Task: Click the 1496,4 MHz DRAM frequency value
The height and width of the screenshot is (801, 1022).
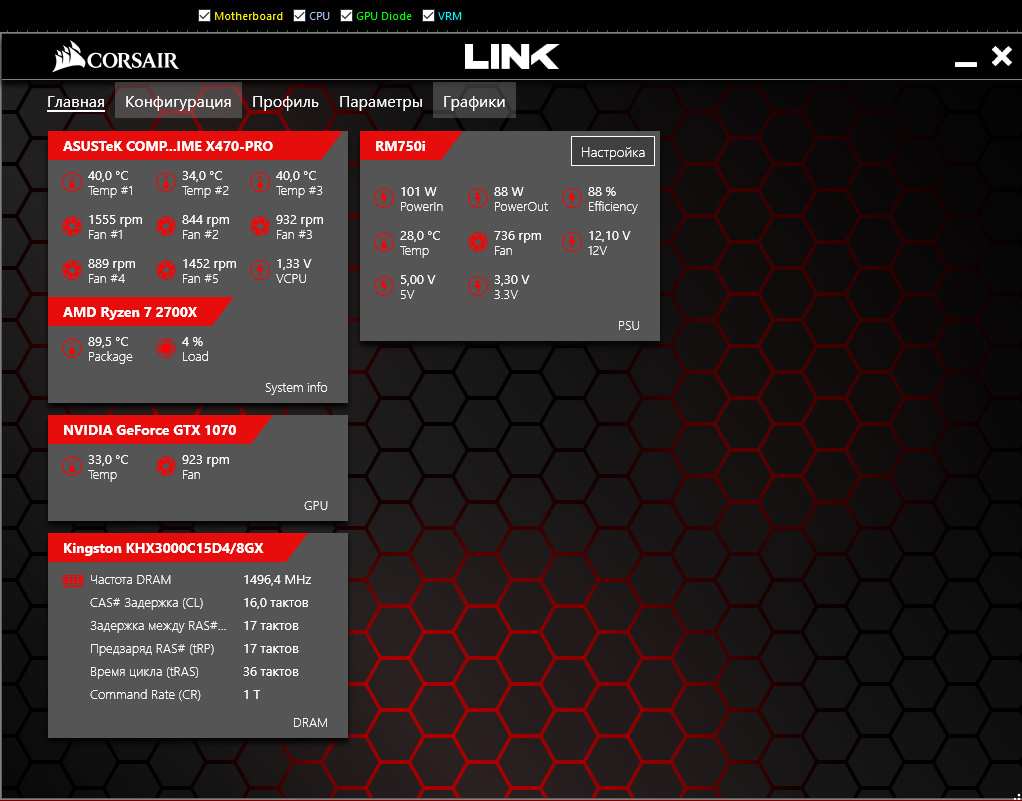Action: pyautogui.click(x=277, y=579)
